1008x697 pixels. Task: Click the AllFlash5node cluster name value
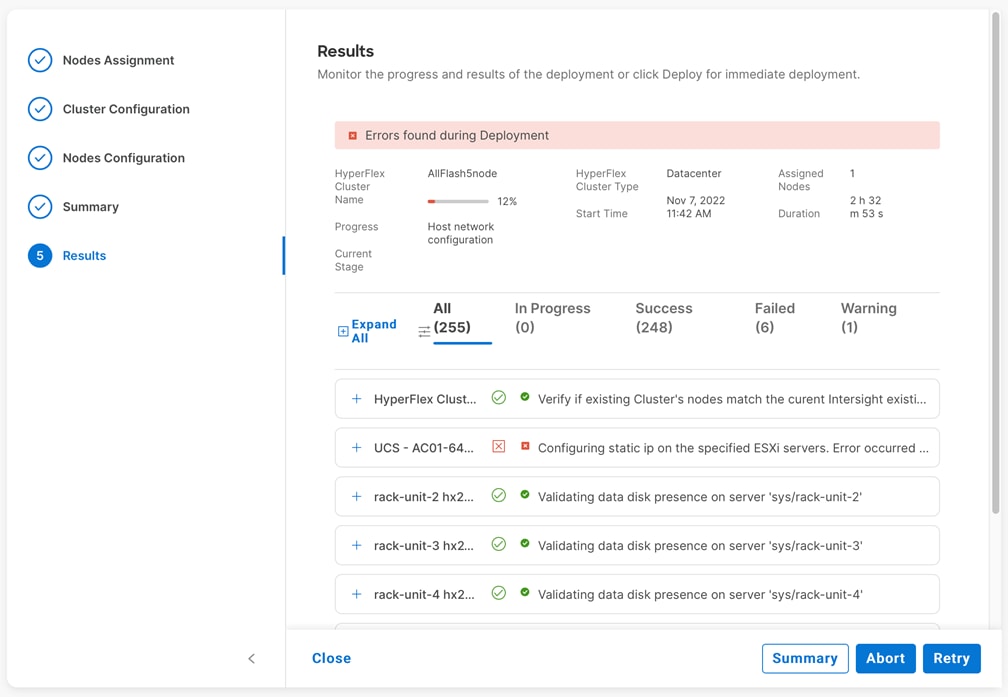[x=462, y=174]
